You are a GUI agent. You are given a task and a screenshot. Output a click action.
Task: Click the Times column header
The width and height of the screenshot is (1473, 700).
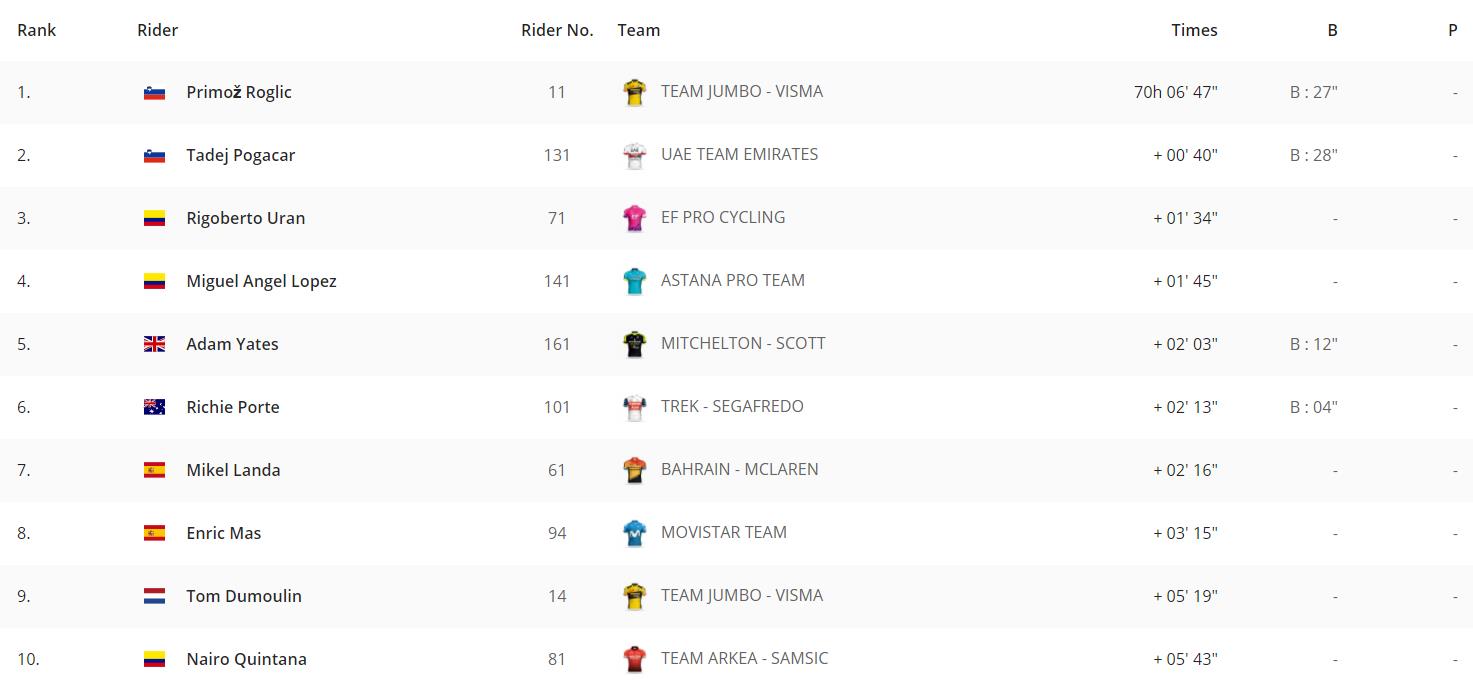1194,30
